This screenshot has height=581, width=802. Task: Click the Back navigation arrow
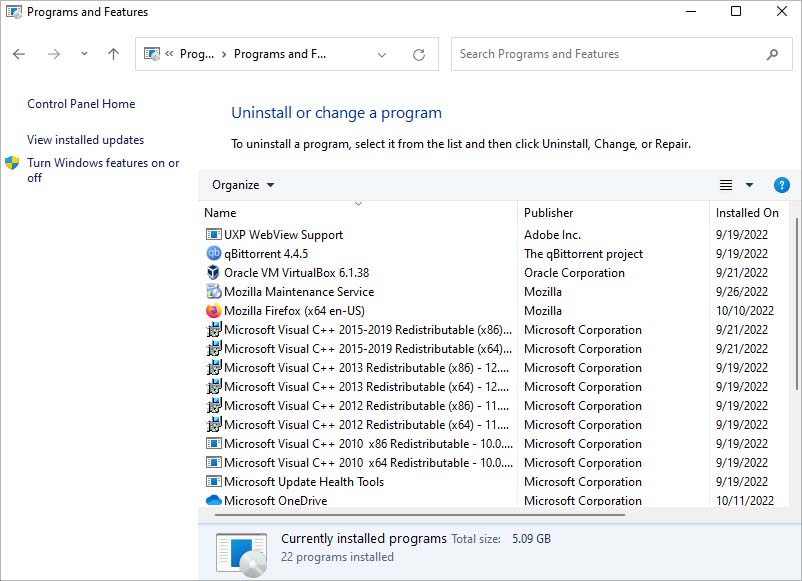(x=19, y=54)
